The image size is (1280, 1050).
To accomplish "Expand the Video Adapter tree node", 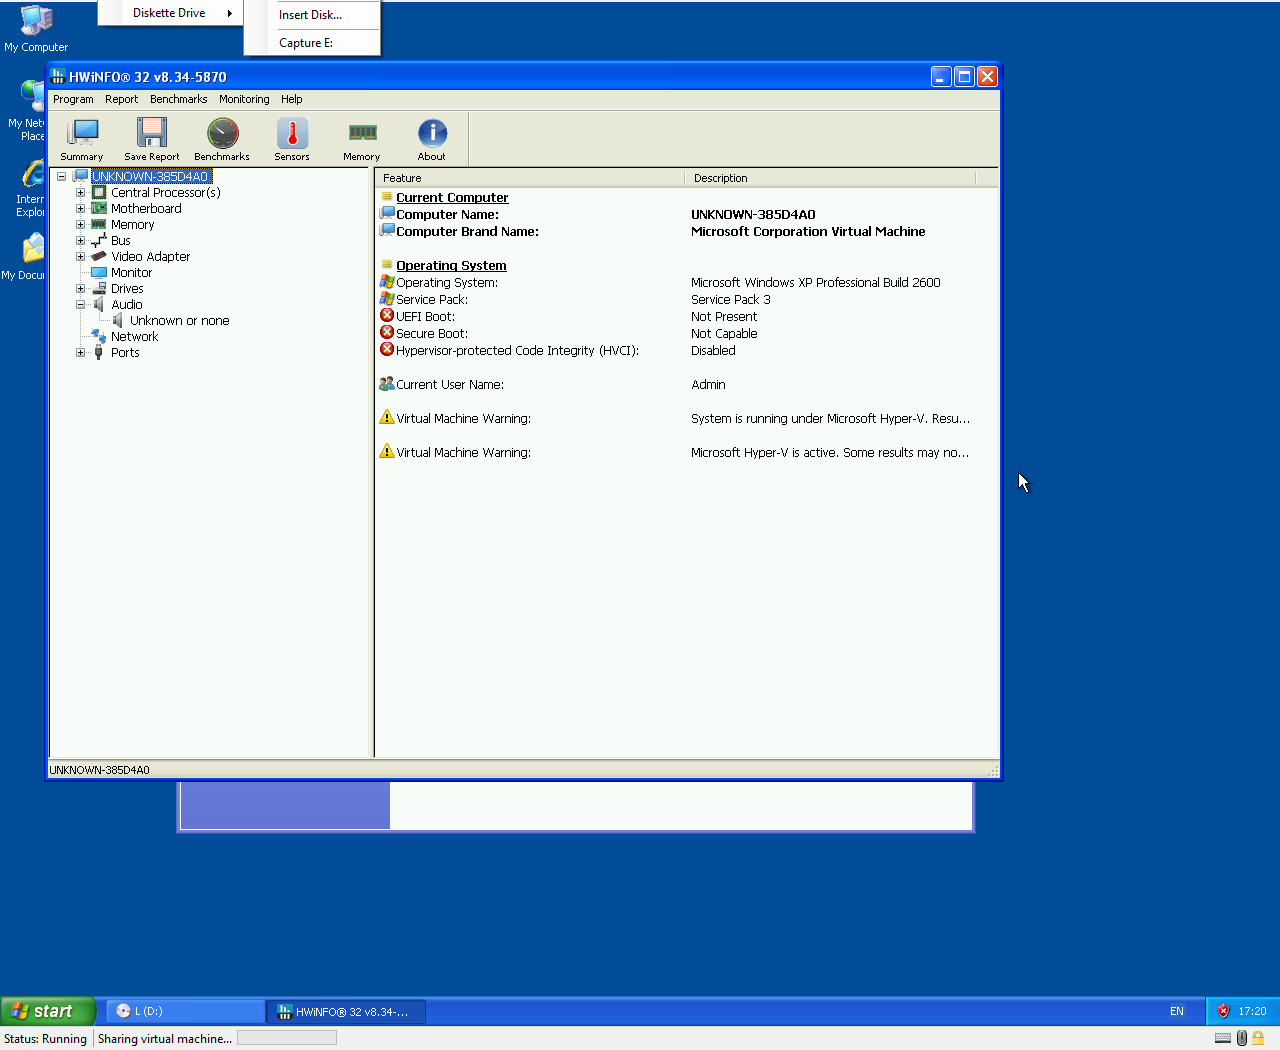I will pos(81,257).
